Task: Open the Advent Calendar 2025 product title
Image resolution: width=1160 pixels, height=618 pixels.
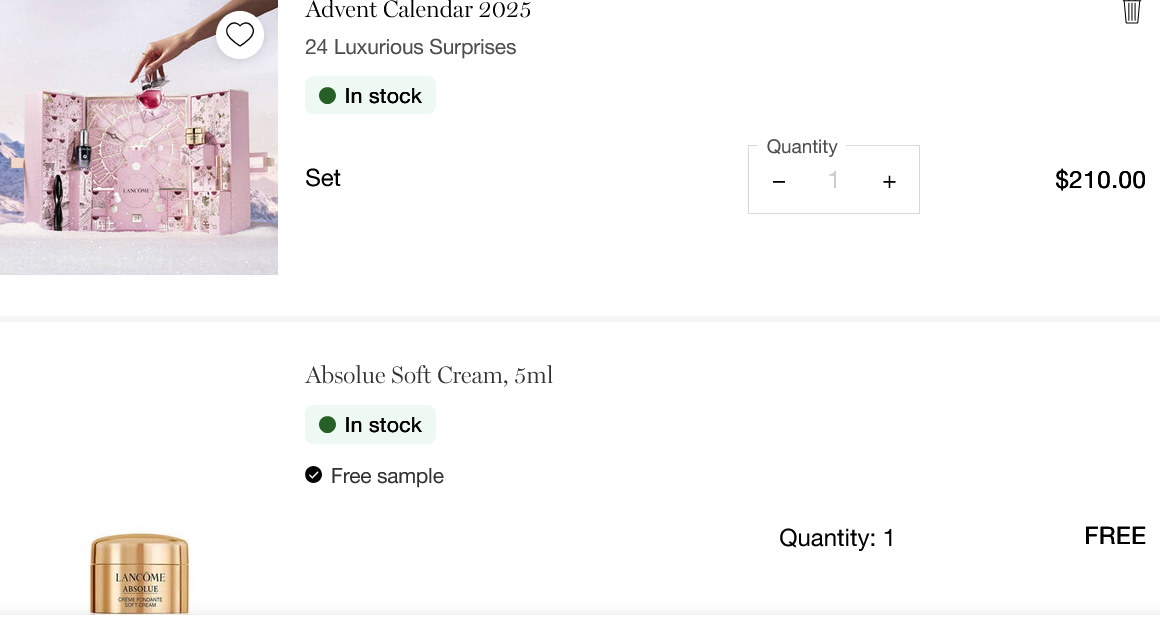Action: point(418,11)
